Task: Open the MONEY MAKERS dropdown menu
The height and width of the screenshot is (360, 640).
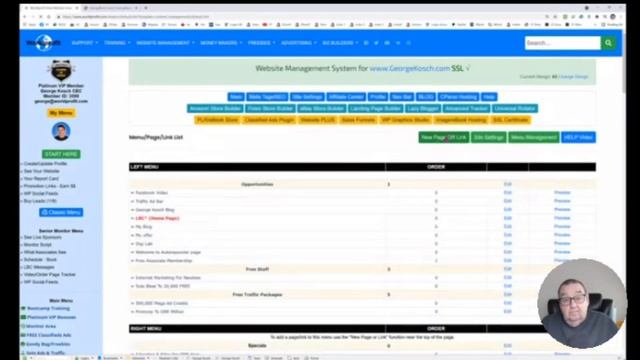Action: click(x=221, y=43)
